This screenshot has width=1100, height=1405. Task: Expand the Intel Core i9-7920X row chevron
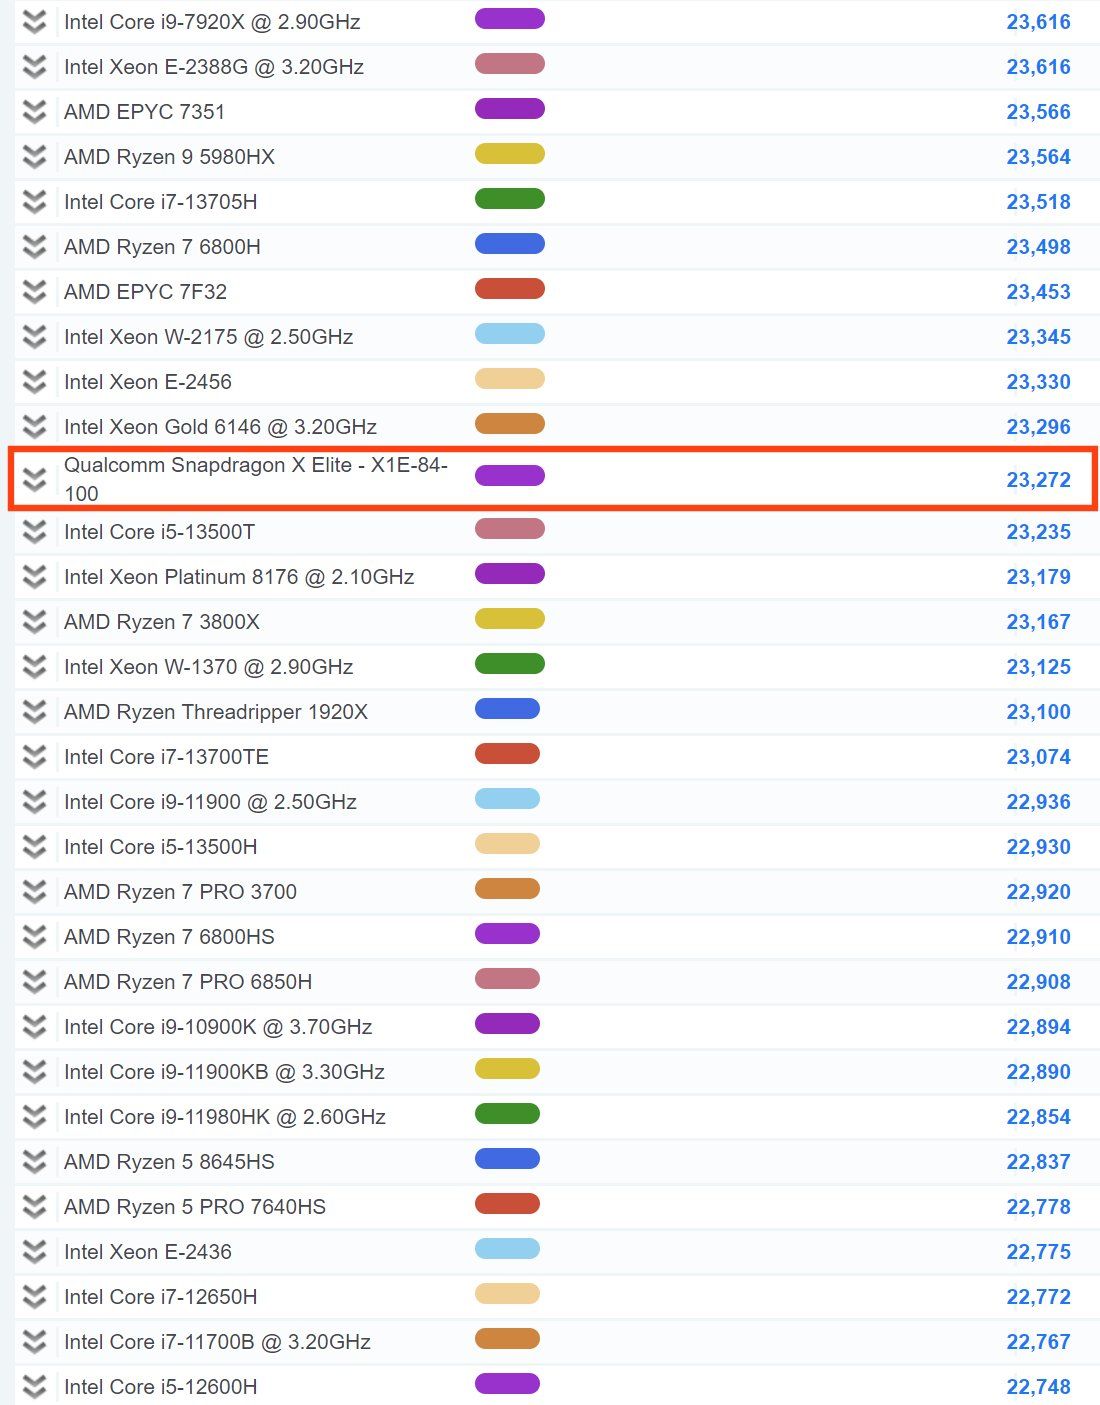tap(35, 22)
